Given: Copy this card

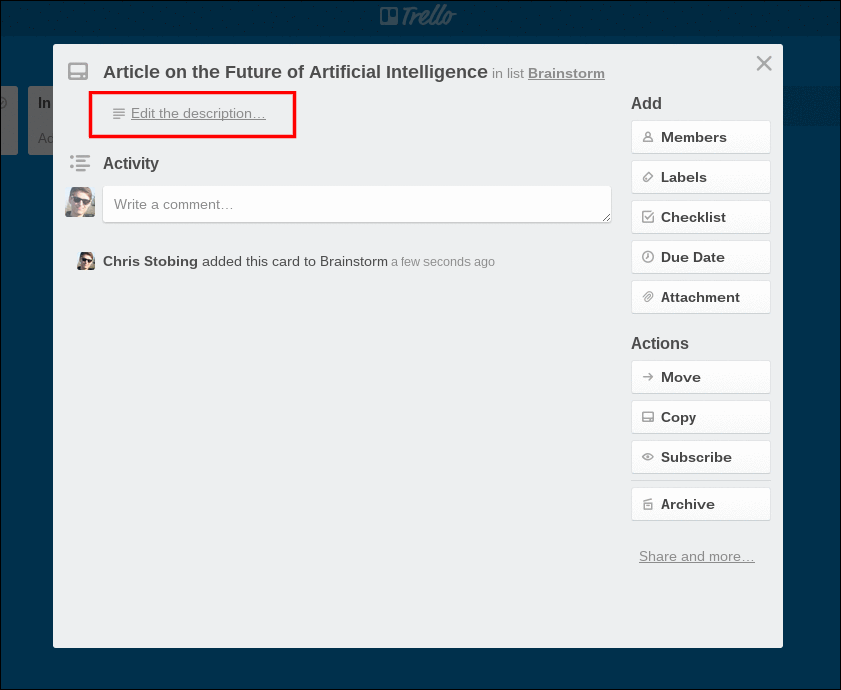Looking at the screenshot, I should 700,417.
